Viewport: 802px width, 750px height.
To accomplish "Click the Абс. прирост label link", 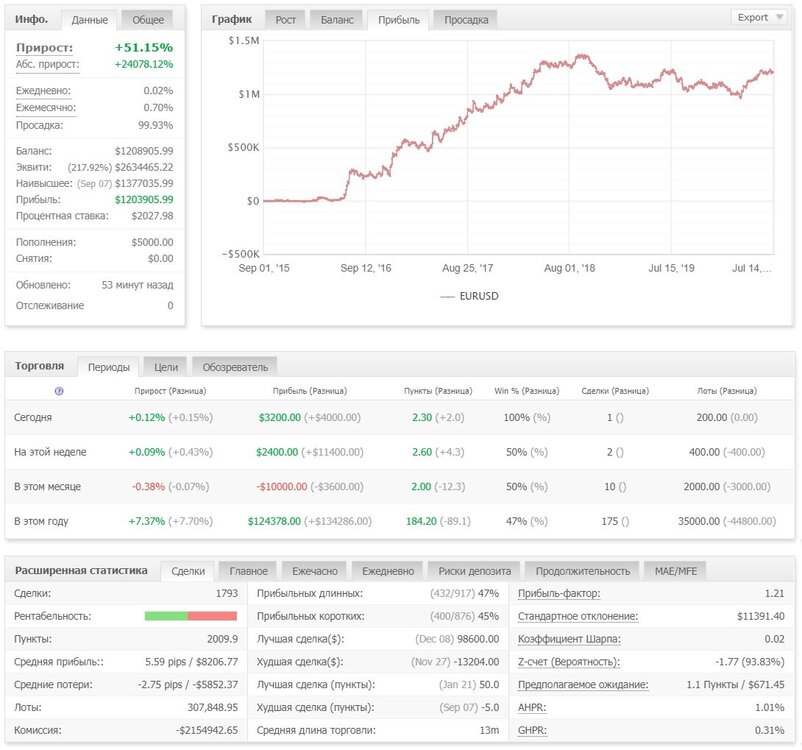I will tap(48, 64).
